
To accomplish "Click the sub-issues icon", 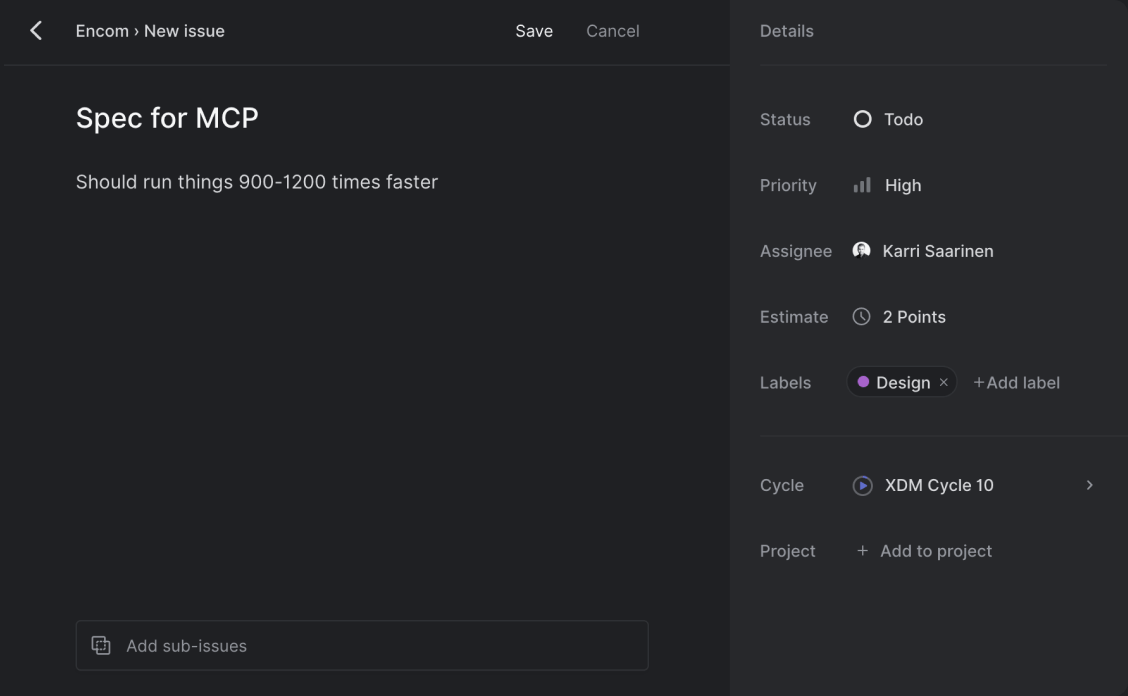I will tap(101, 645).
